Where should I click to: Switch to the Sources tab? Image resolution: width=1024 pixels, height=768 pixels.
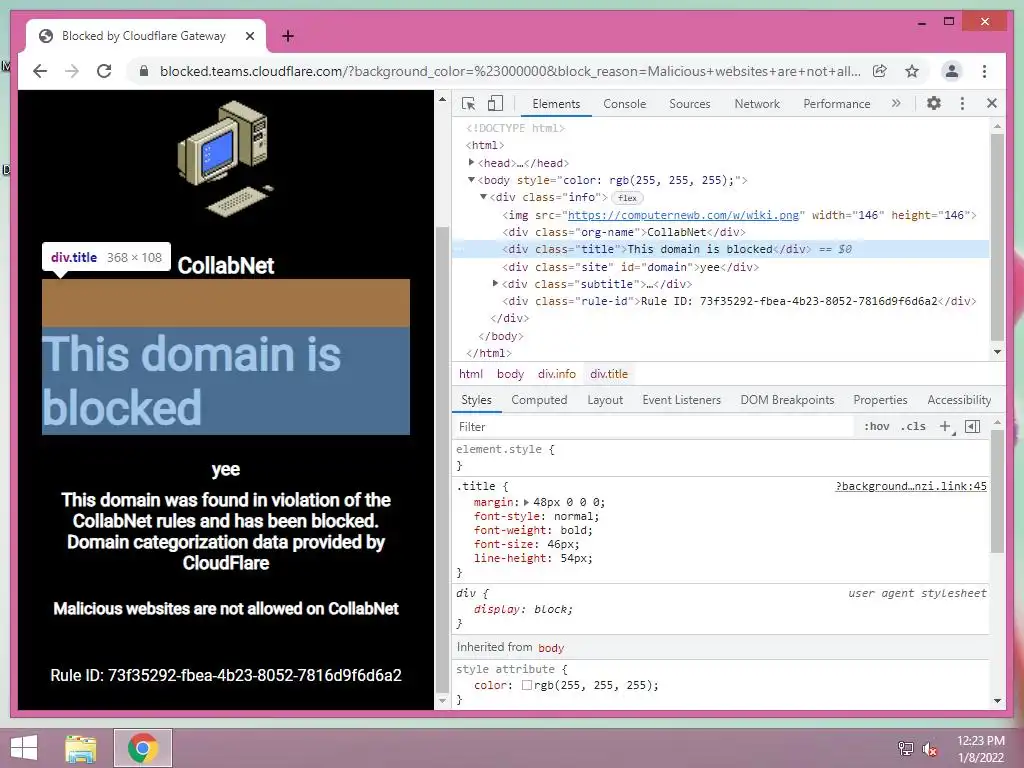pyautogui.click(x=690, y=104)
